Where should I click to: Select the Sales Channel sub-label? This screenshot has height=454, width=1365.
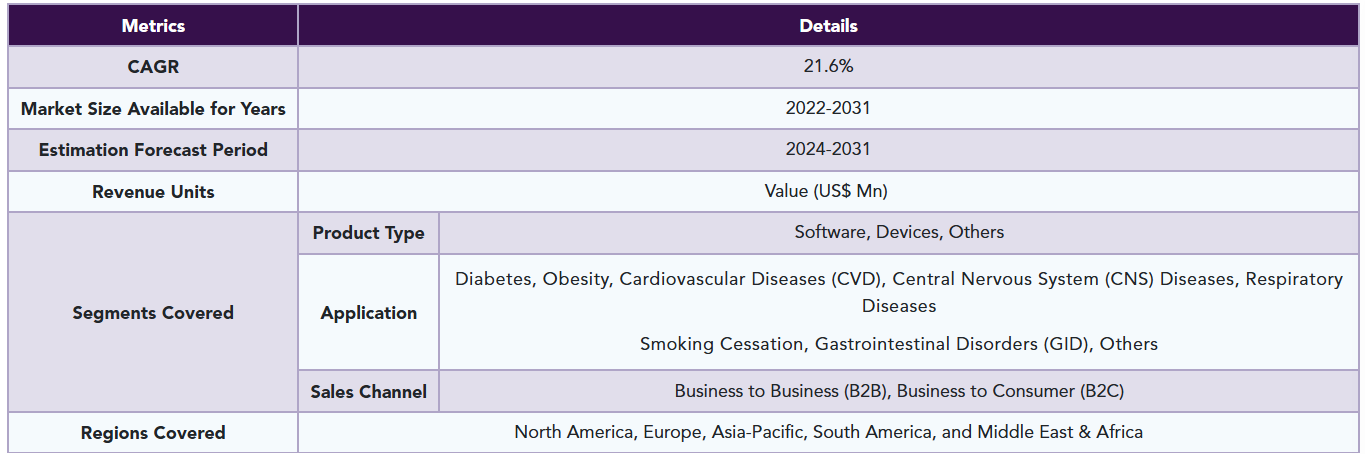[x=368, y=392]
